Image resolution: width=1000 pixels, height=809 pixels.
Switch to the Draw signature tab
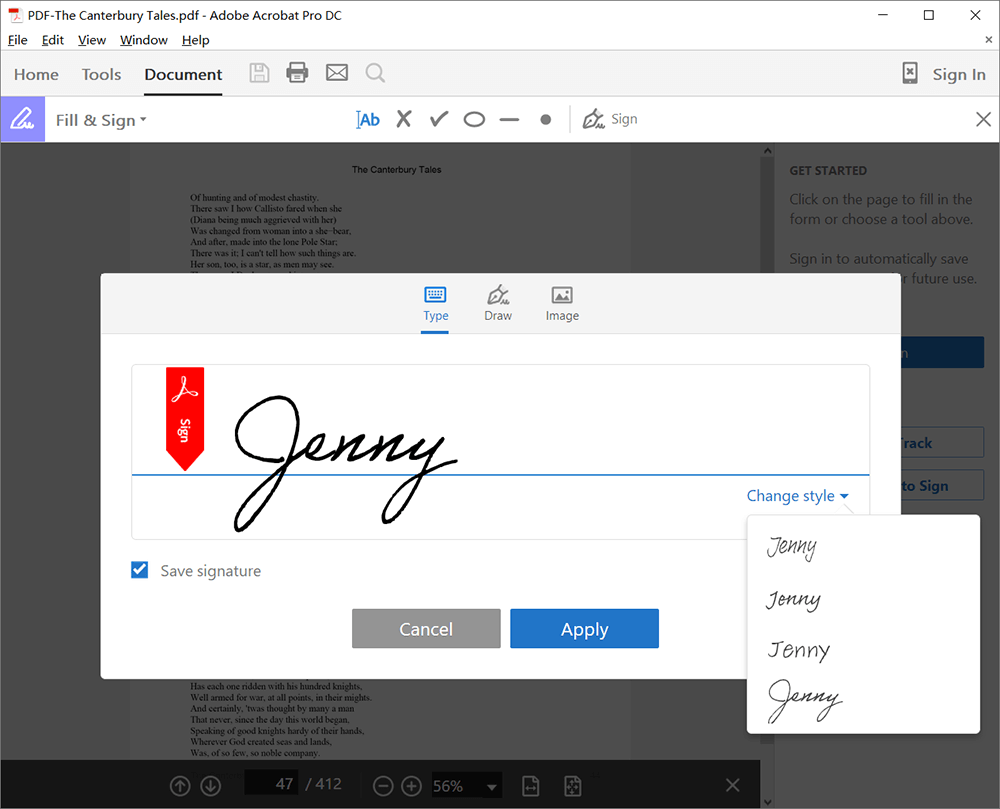click(x=498, y=303)
